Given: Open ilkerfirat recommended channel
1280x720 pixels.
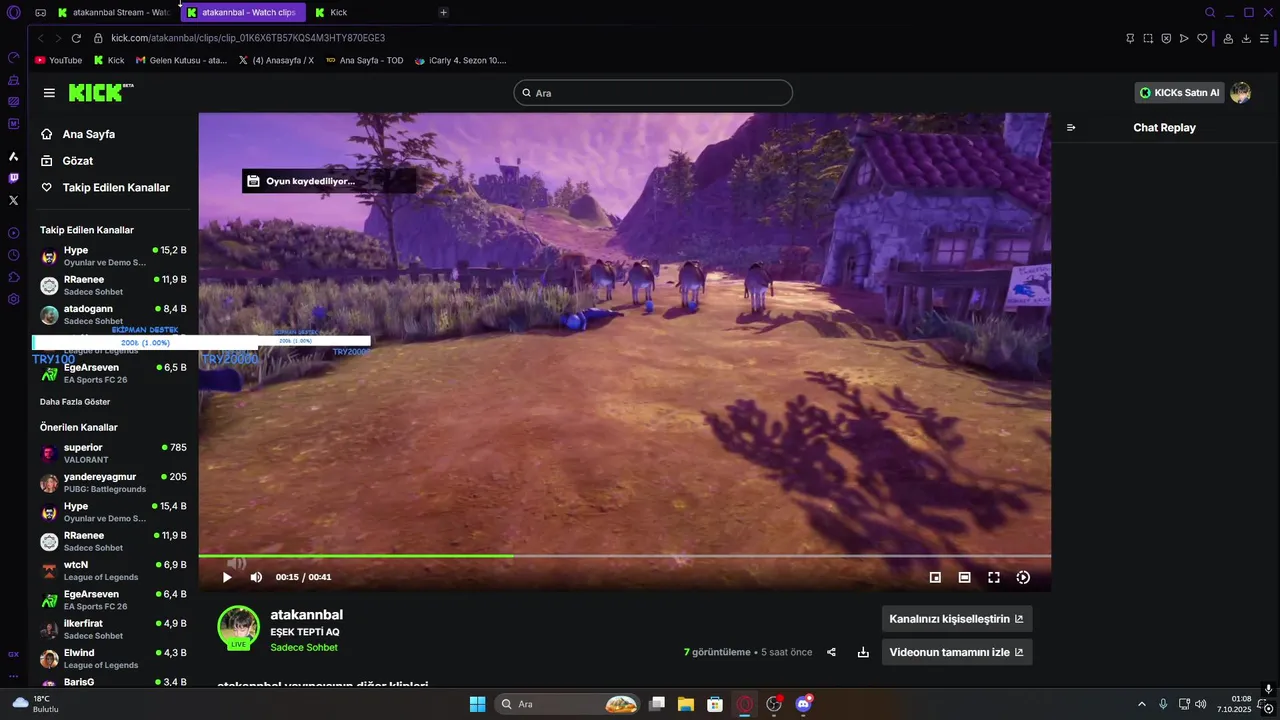Looking at the screenshot, I should pyautogui.click(x=113, y=629).
